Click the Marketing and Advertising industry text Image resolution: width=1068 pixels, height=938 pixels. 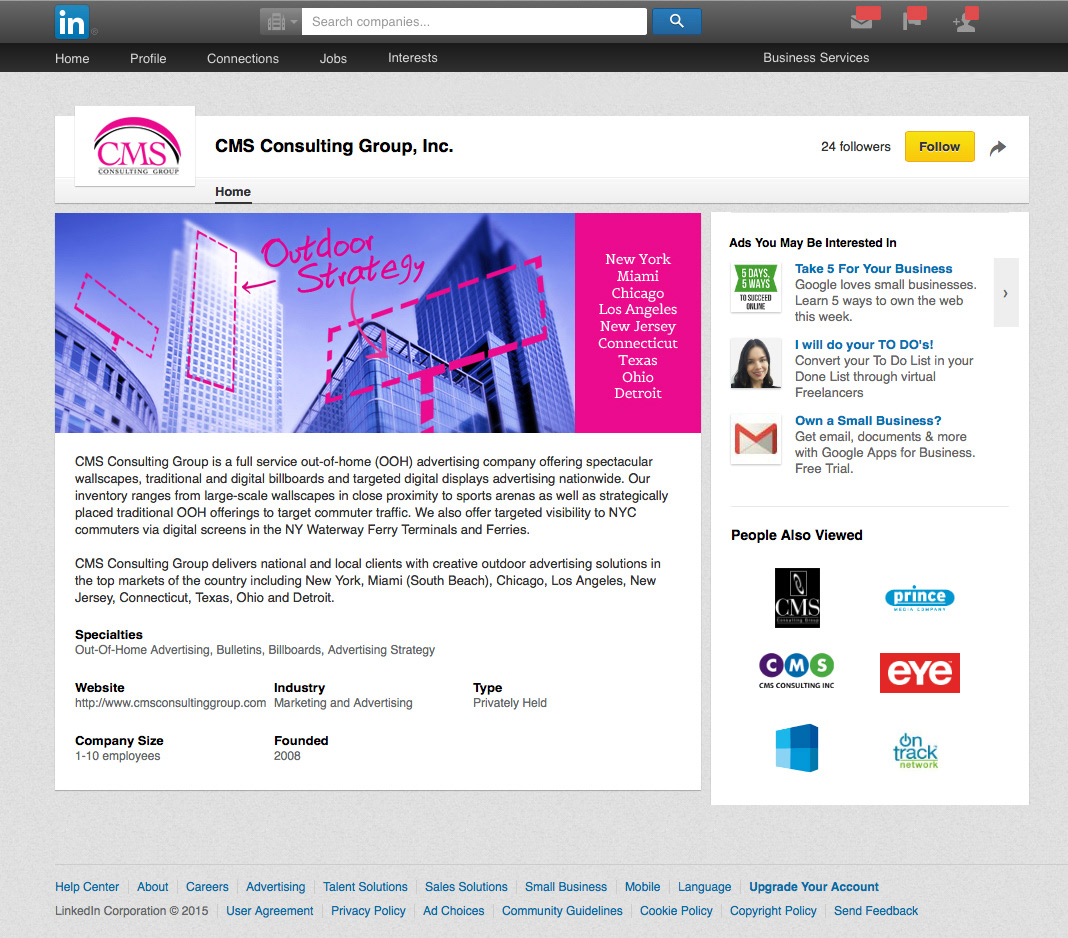pyautogui.click(x=343, y=703)
